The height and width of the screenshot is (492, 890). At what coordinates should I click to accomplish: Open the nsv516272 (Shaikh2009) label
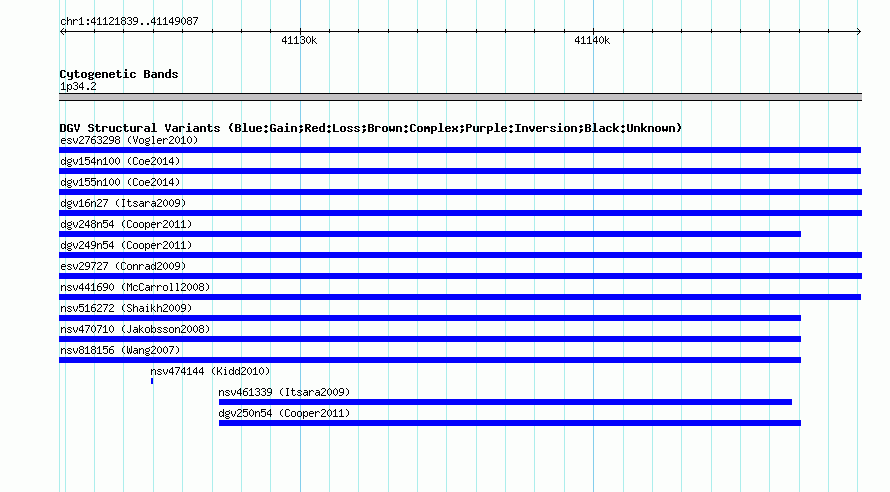pos(126,308)
